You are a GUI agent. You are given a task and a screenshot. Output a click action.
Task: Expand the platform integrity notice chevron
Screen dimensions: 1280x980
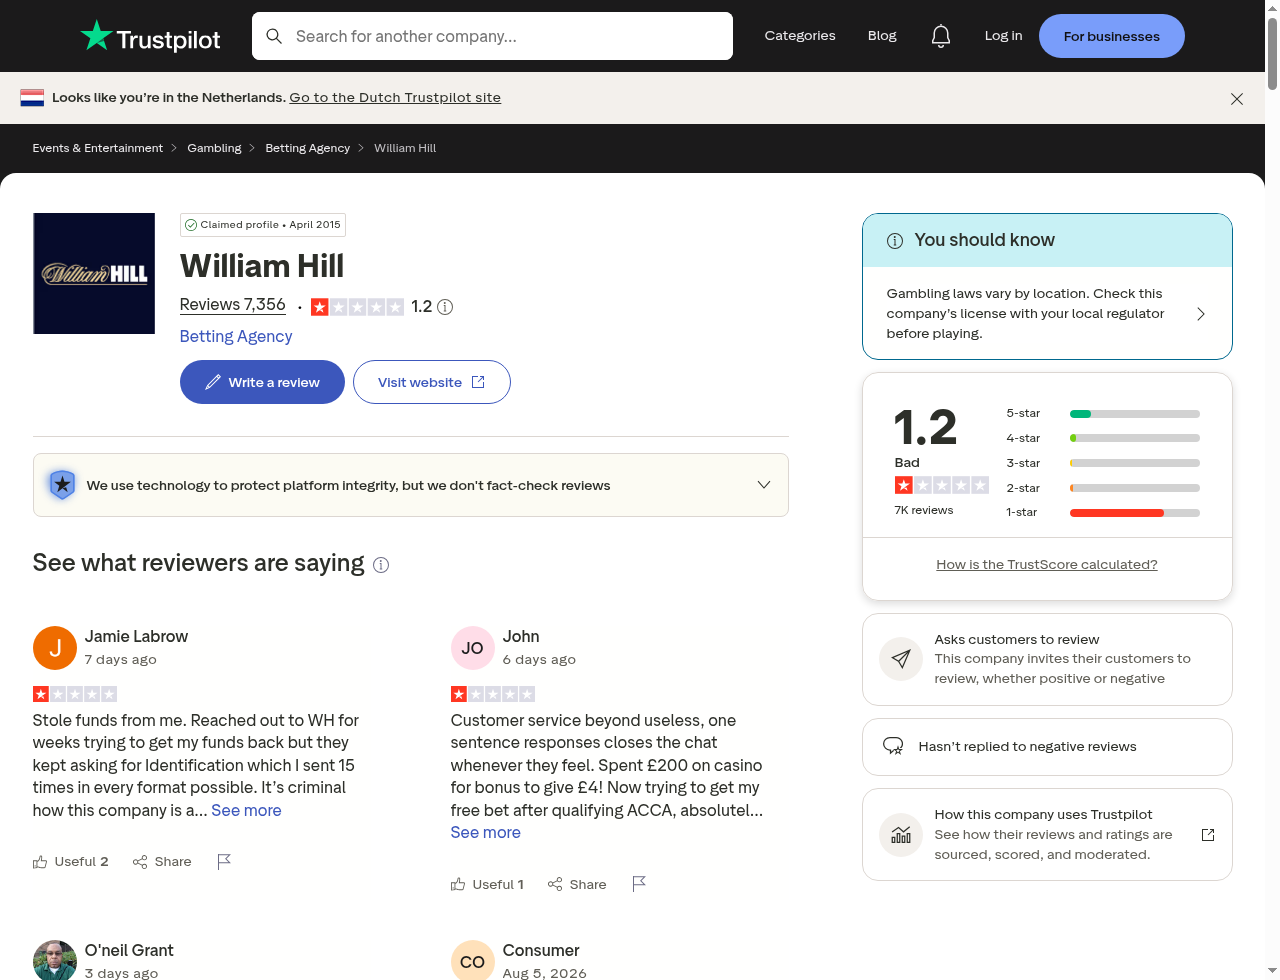(764, 485)
